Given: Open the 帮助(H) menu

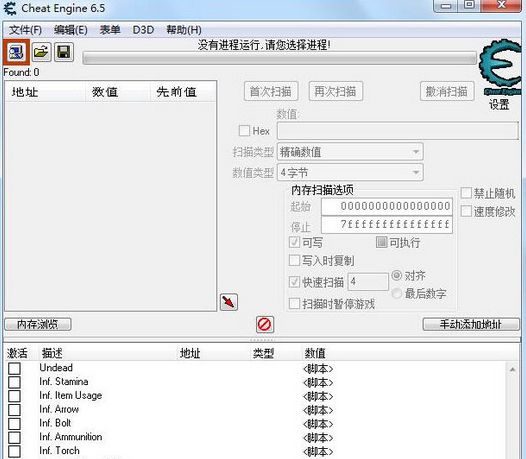Looking at the screenshot, I should (x=184, y=30).
